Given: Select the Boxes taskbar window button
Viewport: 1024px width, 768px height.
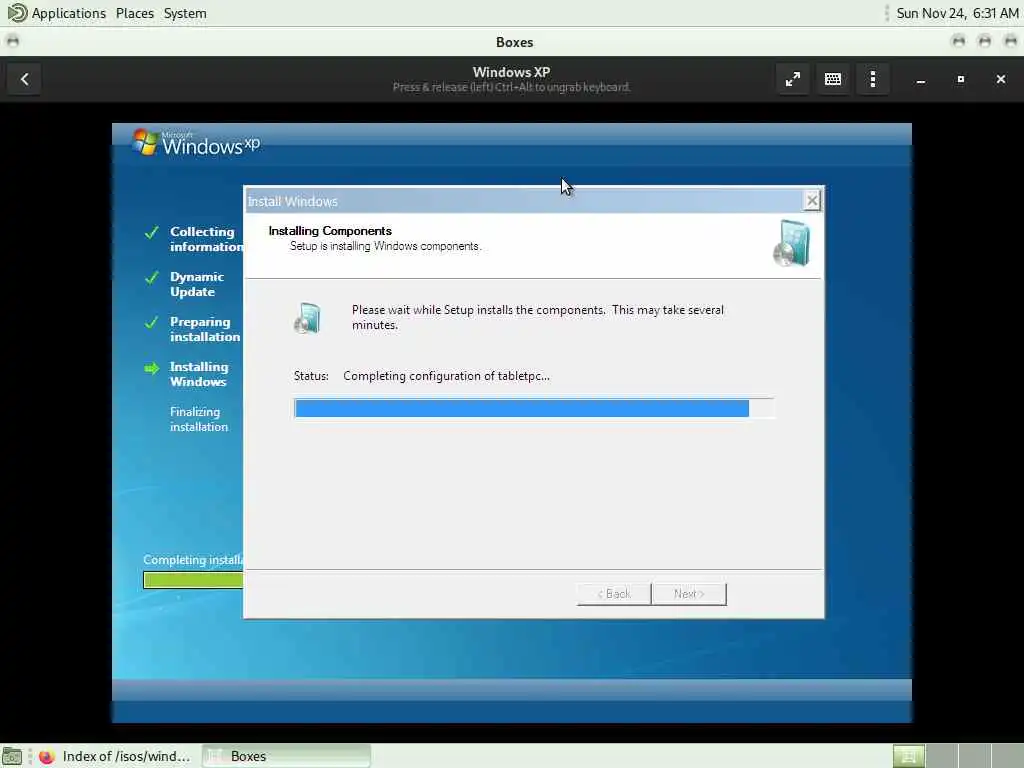Looking at the screenshot, I should [286, 756].
